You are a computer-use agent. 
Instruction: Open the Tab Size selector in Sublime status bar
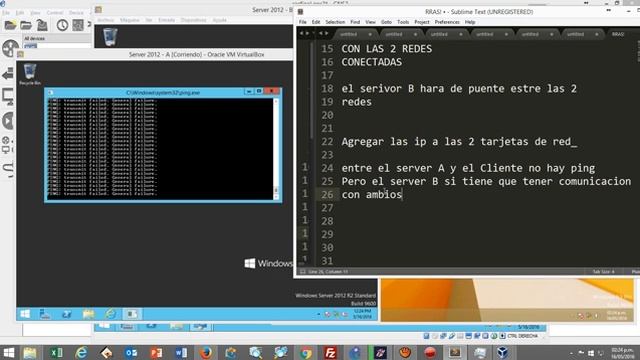603,272
